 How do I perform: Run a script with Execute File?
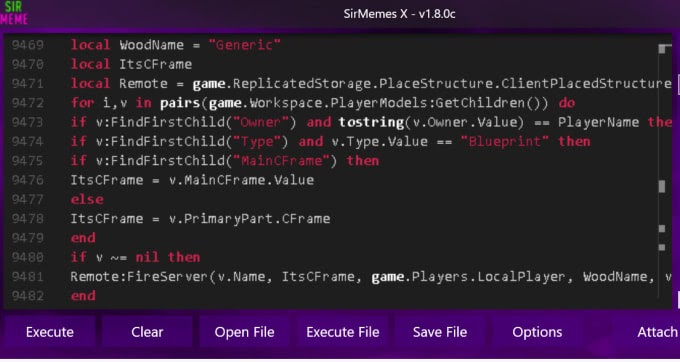343,332
